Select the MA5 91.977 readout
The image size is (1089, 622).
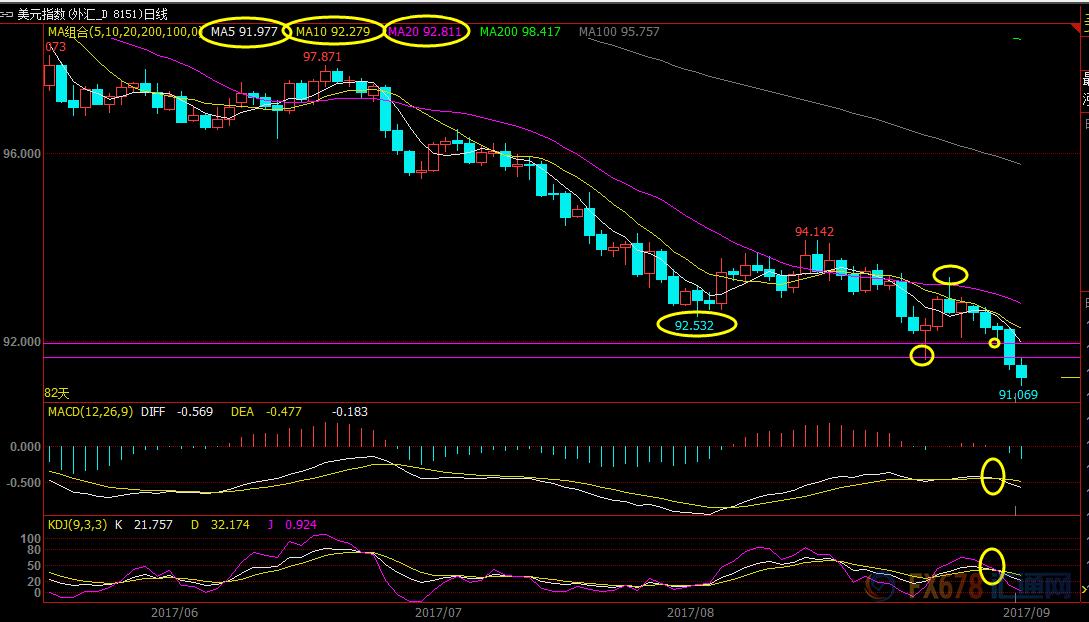point(244,31)
